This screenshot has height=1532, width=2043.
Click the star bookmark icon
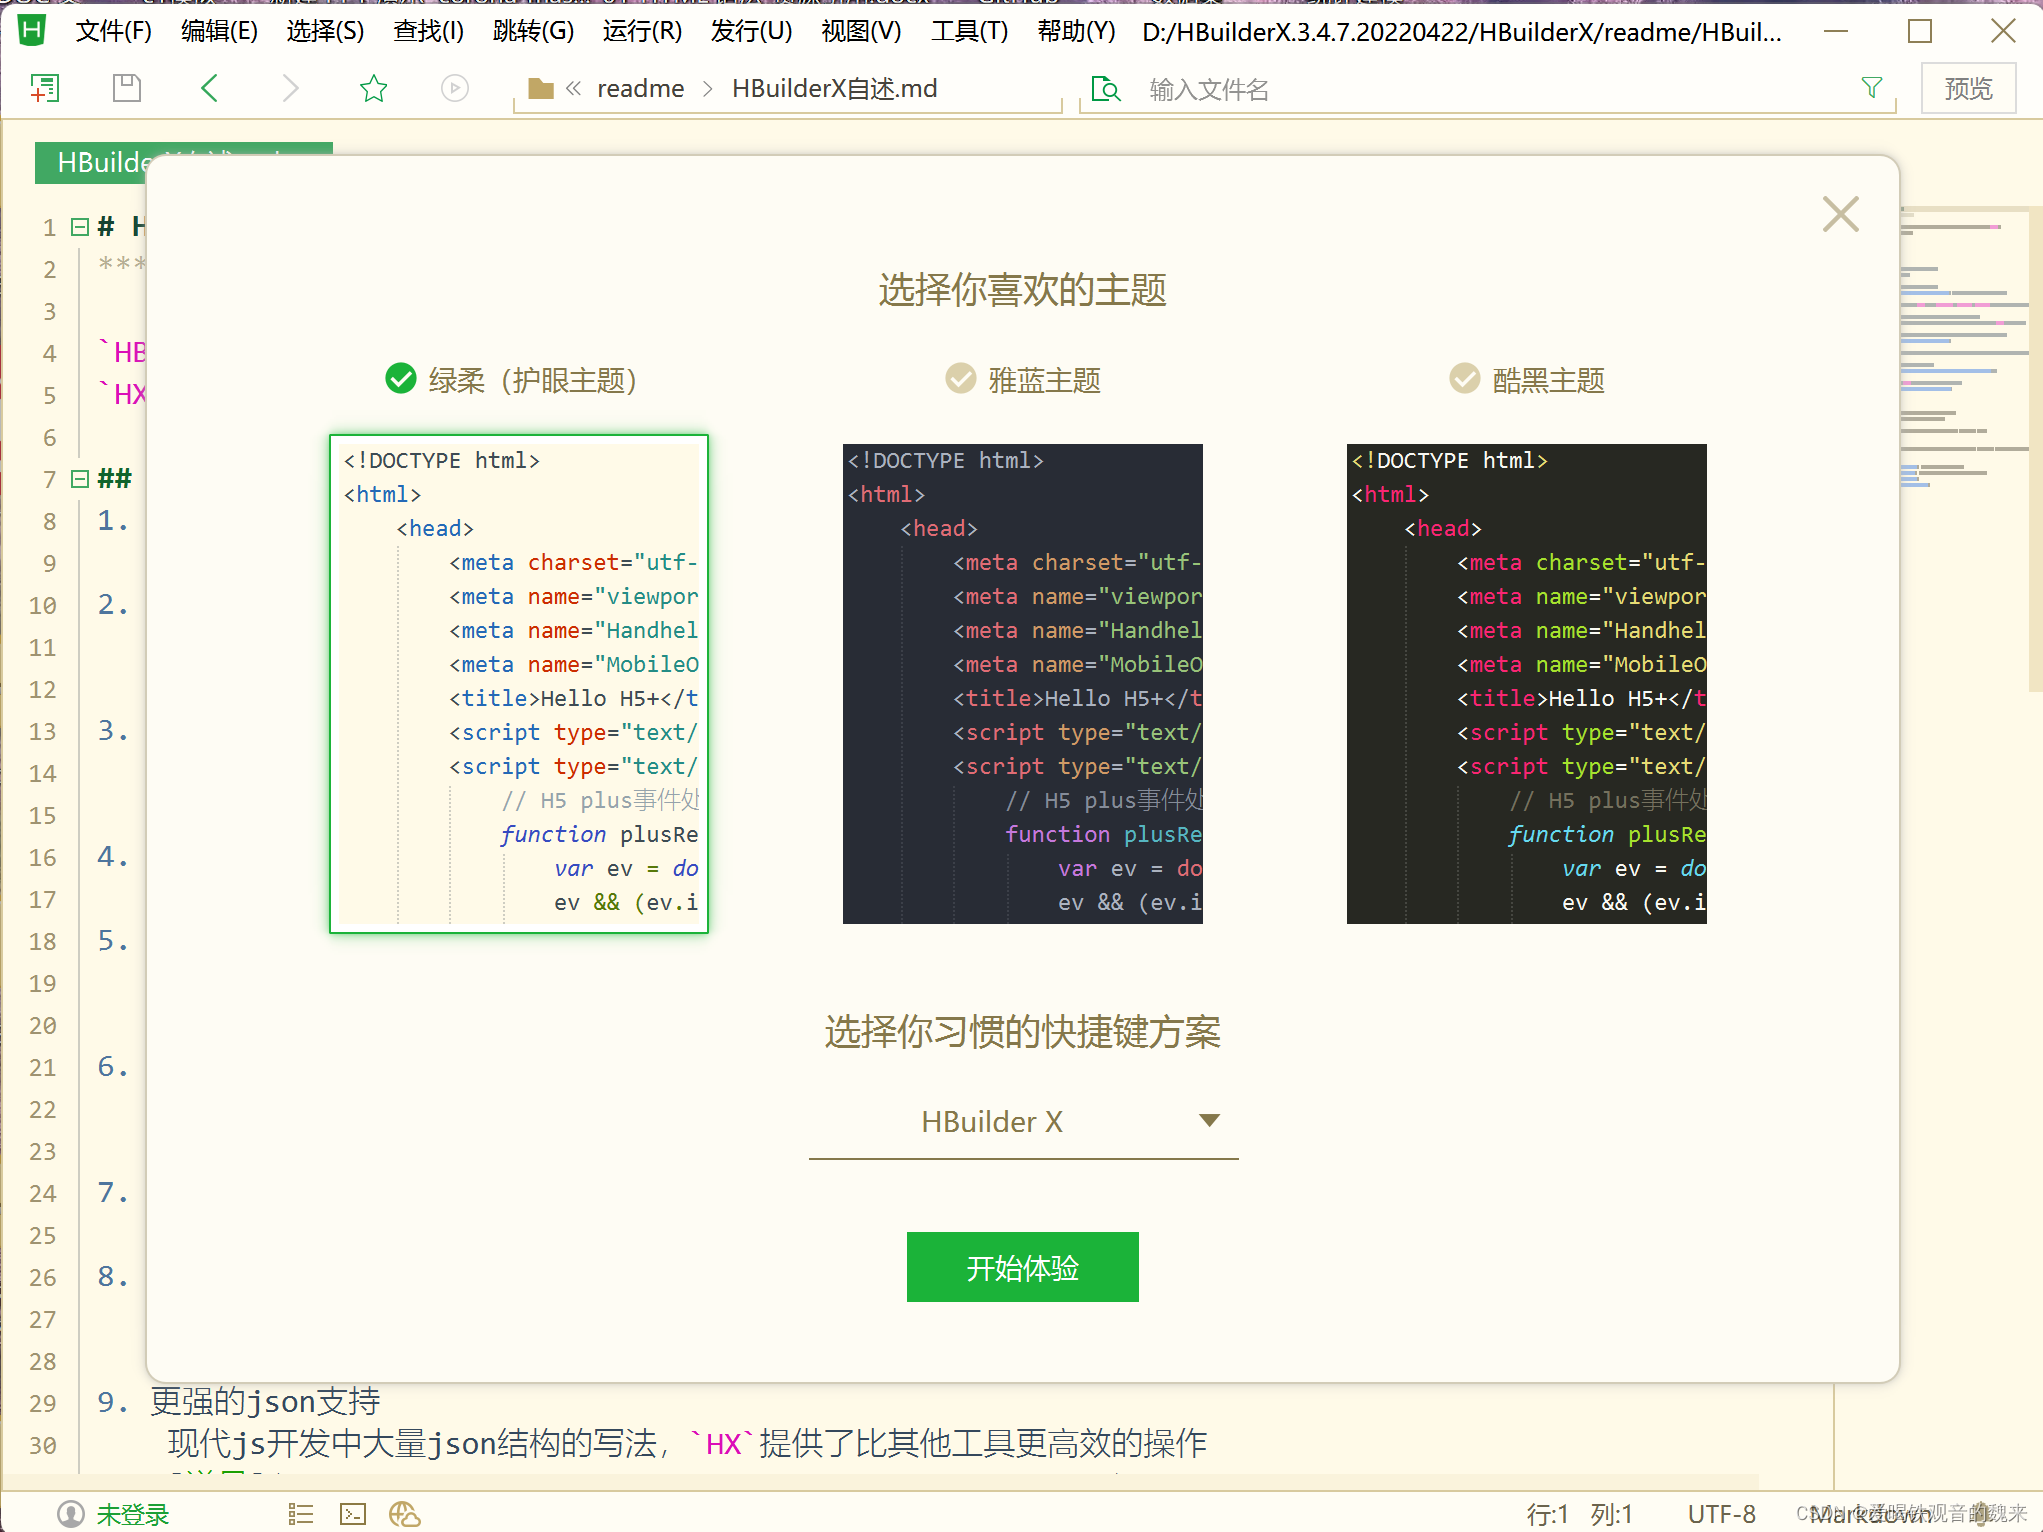(x=372, y=88)
